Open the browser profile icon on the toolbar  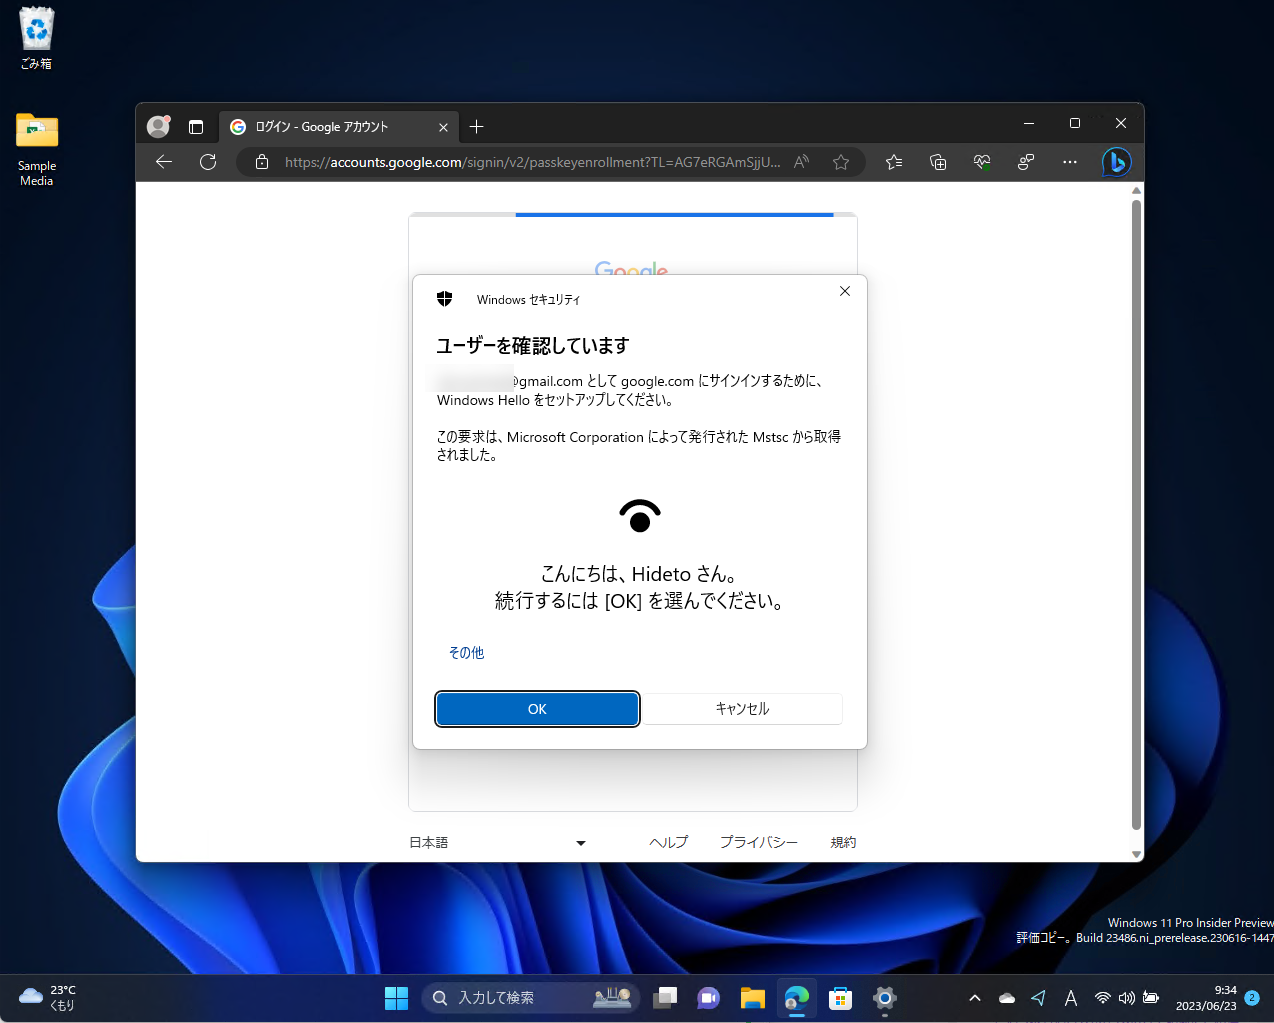(x=157, y=126)
